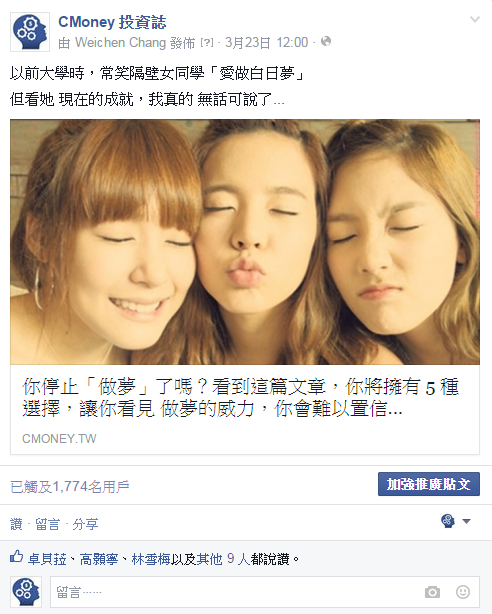Open 卓貝菈's profile from likers
The height and width of the screenshot is (614, 492).
47,559
